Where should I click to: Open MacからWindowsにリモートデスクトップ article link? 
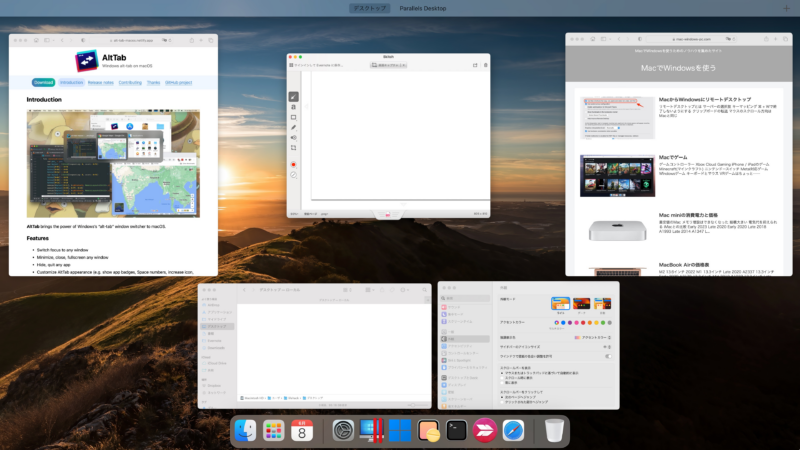click(705, 99)
